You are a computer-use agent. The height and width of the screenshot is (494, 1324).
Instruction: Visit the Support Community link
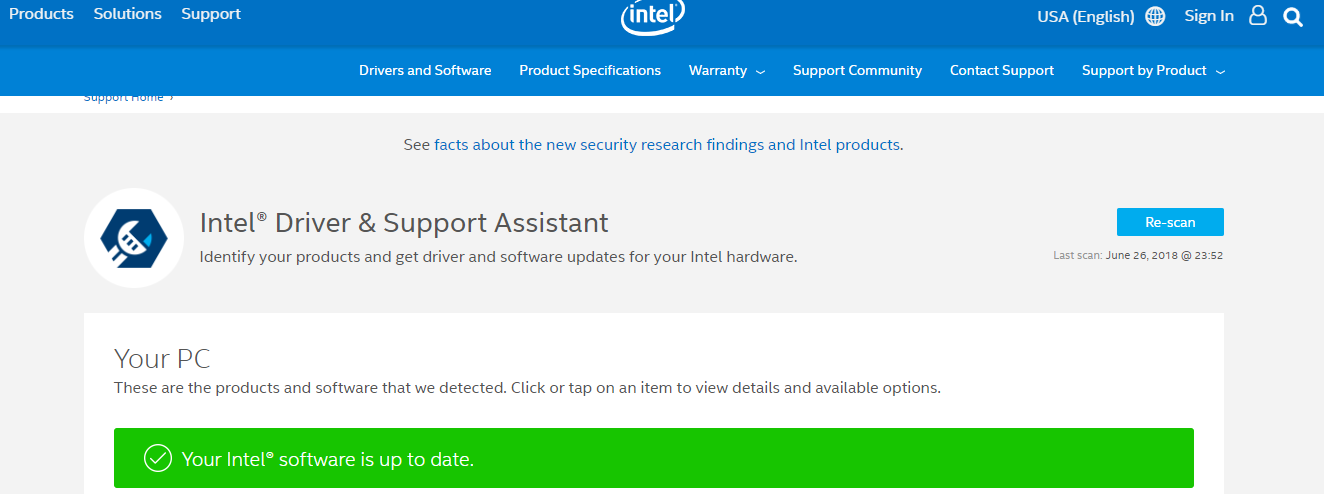click(857, 71)
